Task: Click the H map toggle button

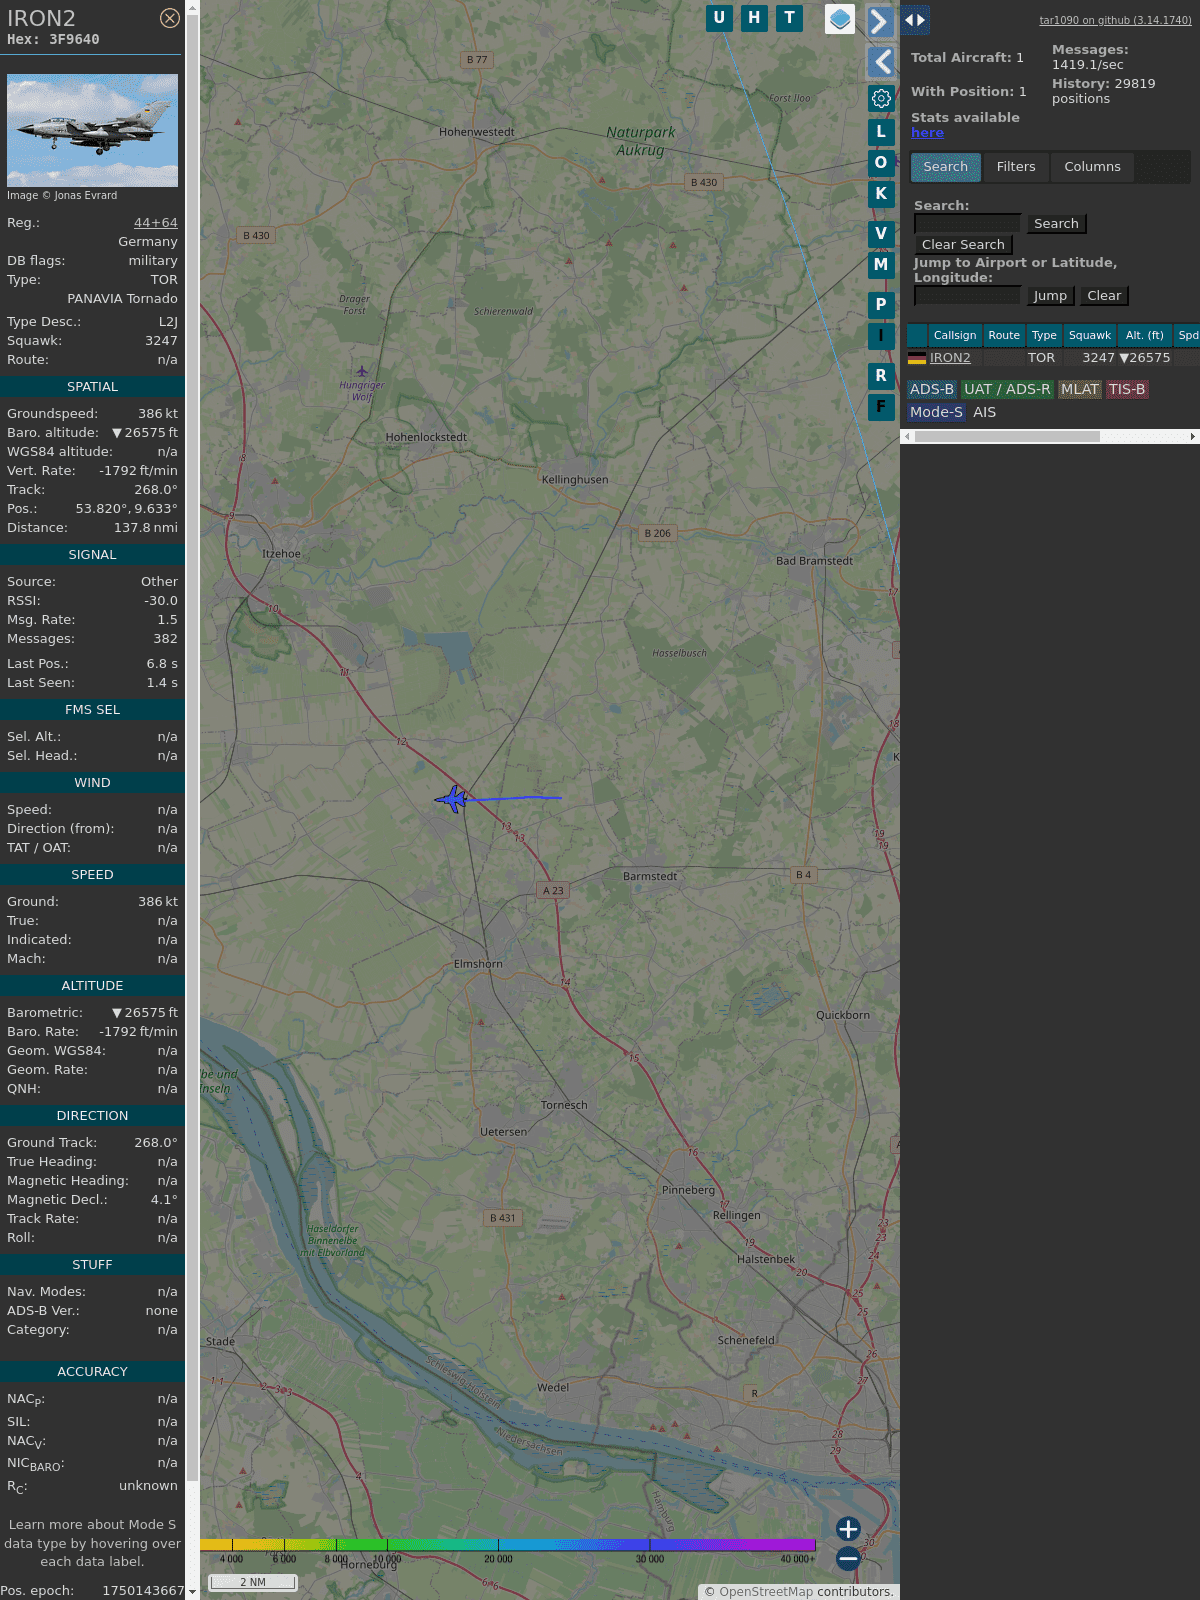Action: [754, 18]
